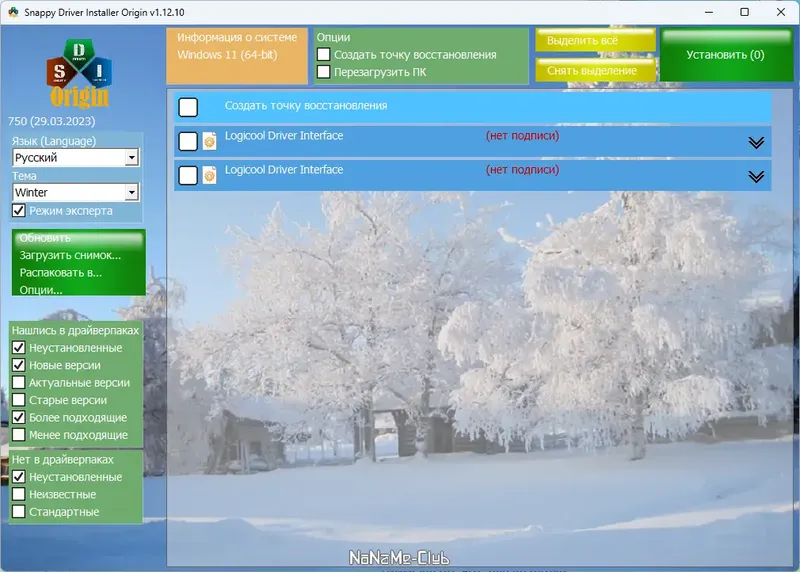Check 'Стандартные' filter

[19, 511]
